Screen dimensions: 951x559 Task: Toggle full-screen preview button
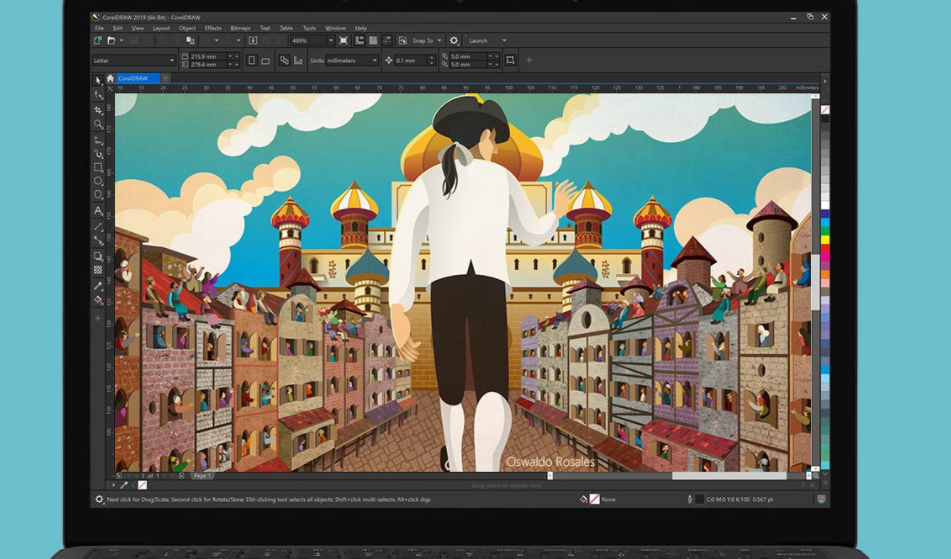coord(343,41)
